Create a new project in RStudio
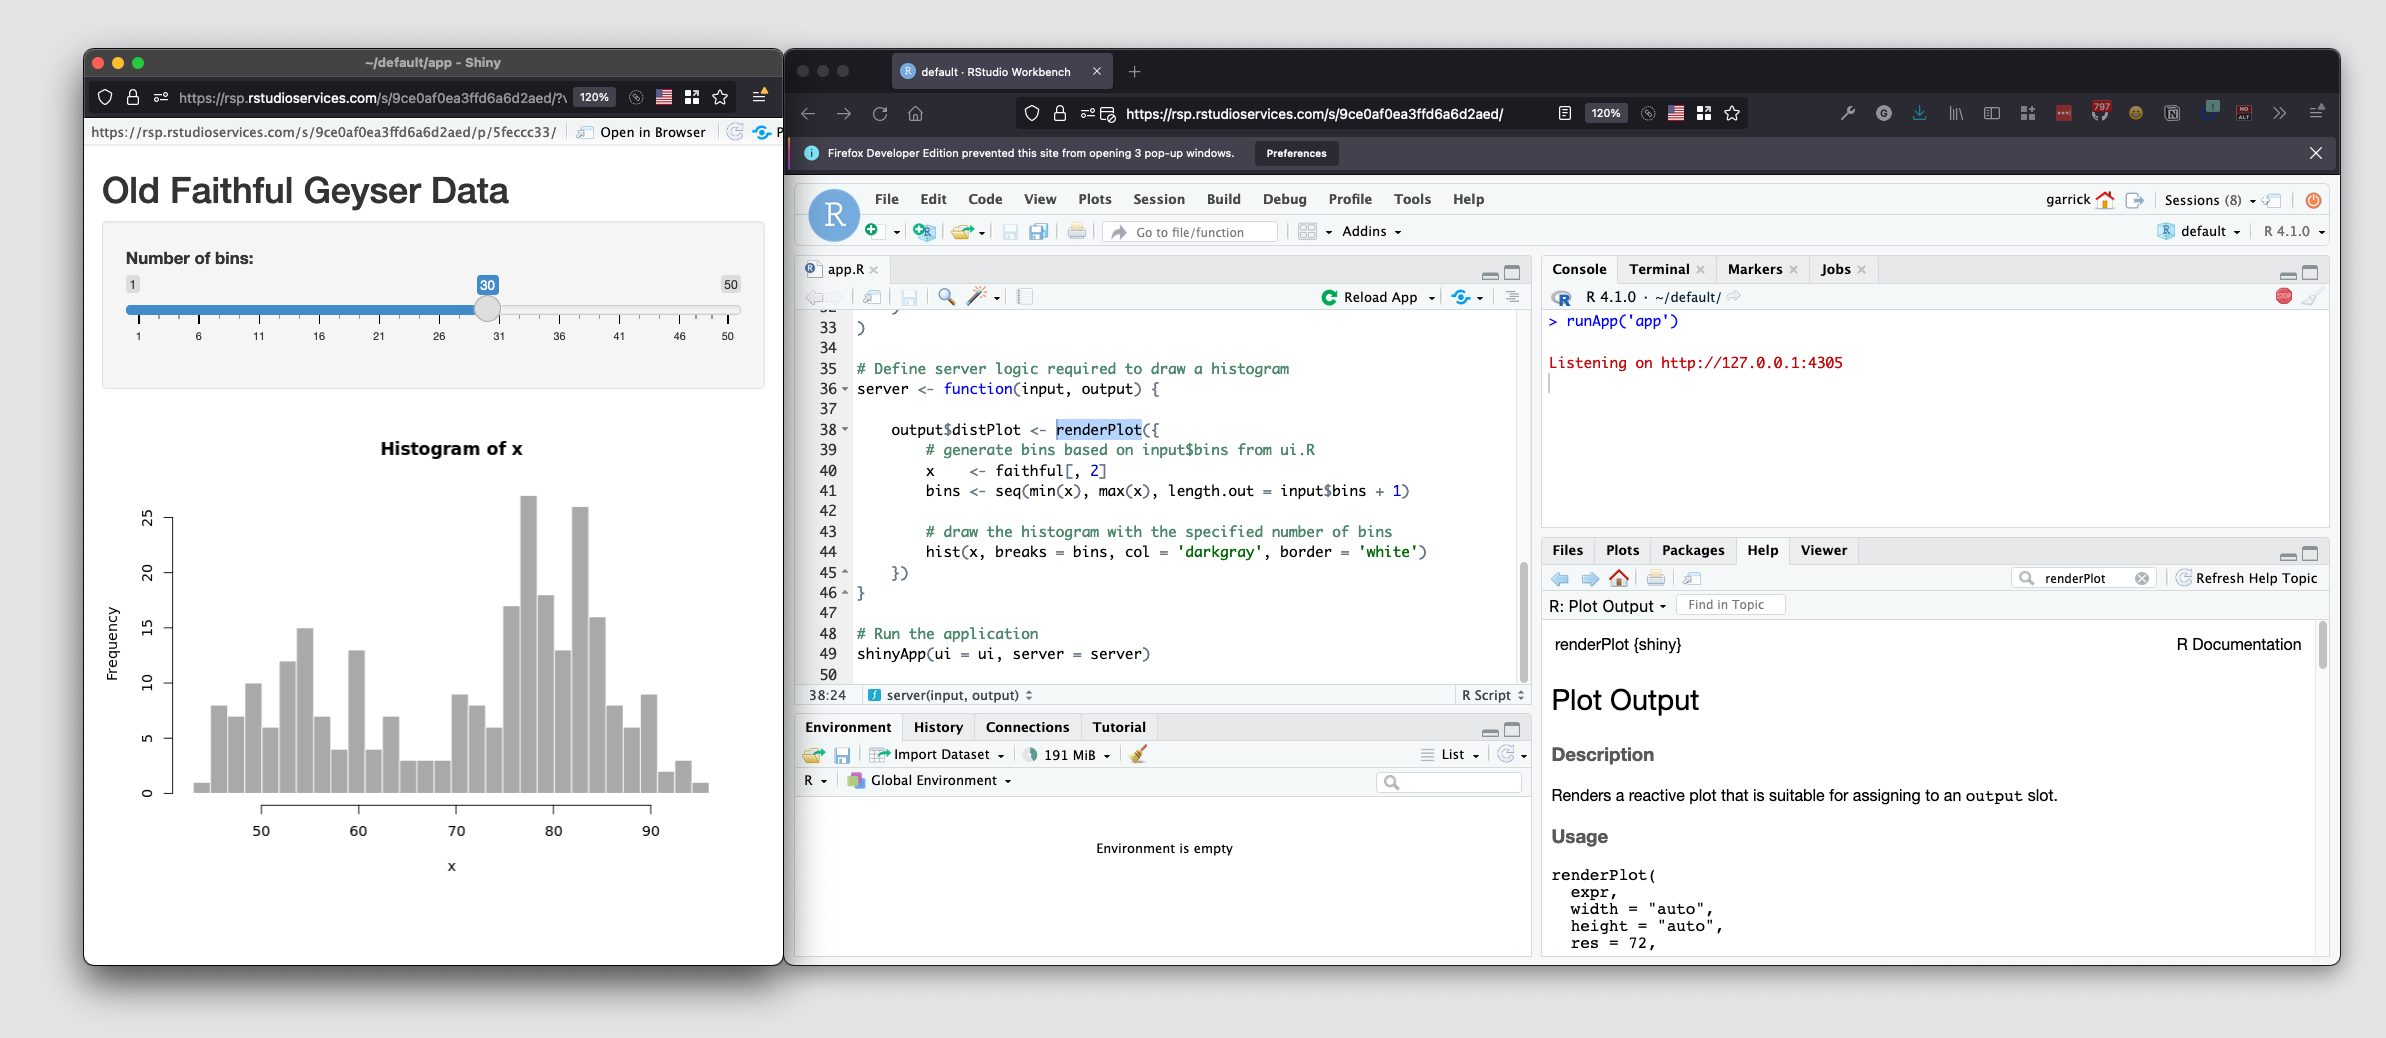This screenshot has width=2386, height=1038. (924, 232)
